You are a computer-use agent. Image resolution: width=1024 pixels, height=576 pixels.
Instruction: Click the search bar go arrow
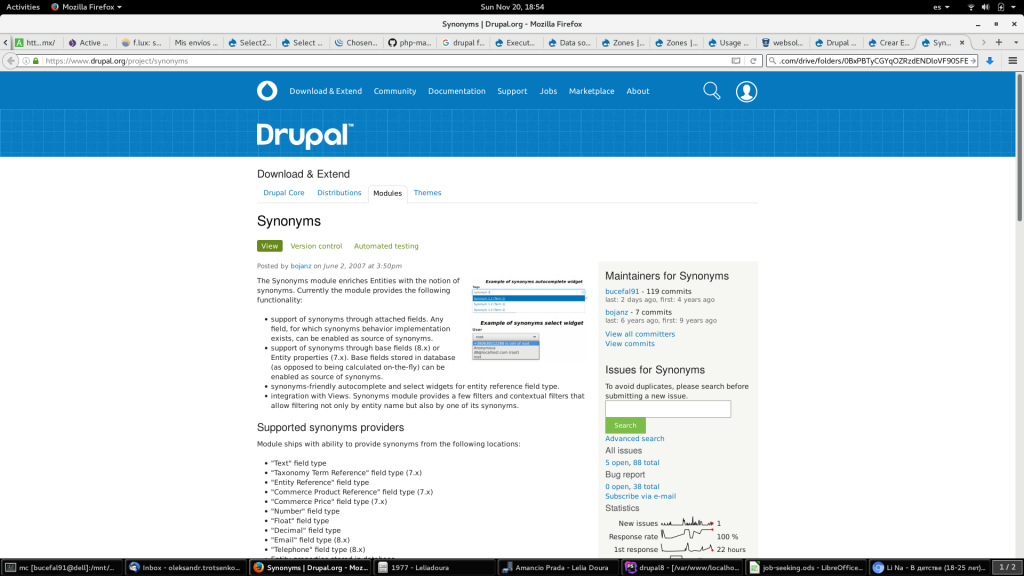(972, 61)
